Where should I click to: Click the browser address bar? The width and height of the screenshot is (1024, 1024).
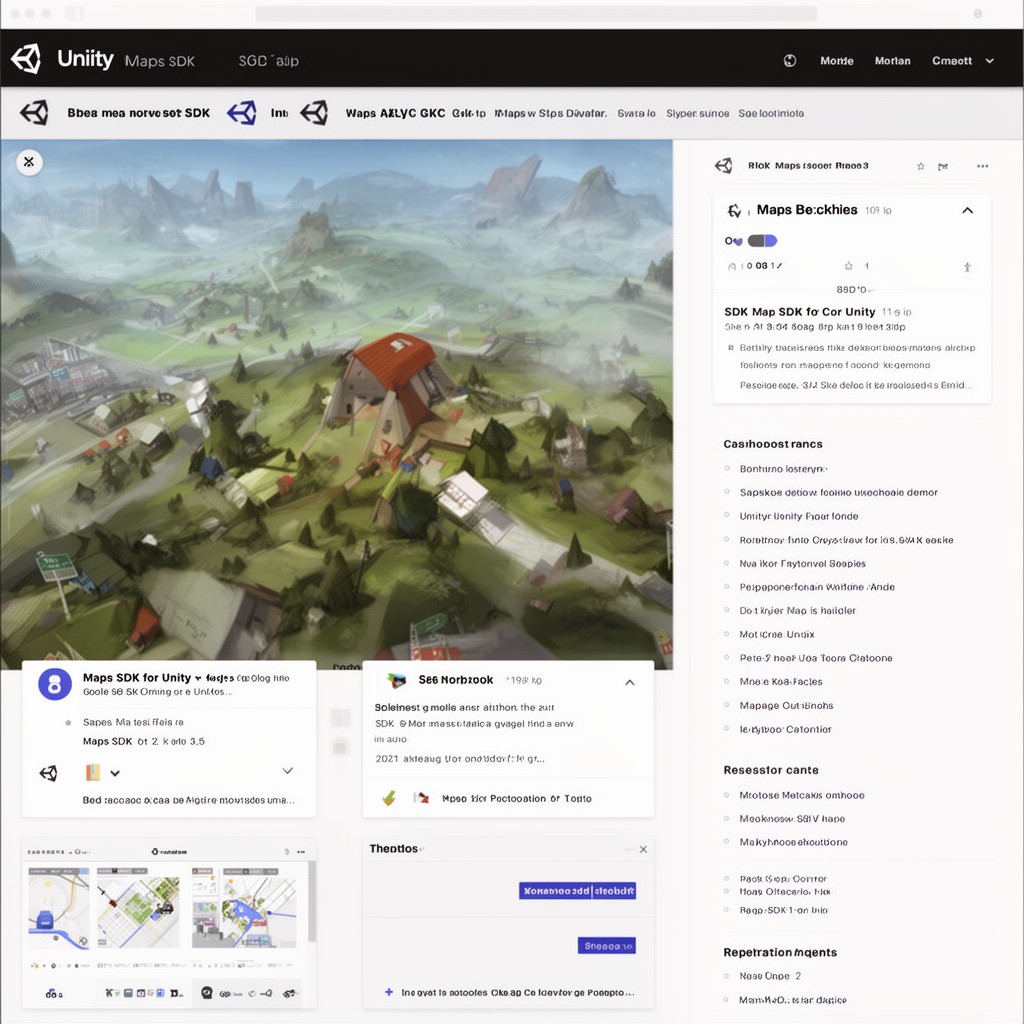tap(536, 14)
